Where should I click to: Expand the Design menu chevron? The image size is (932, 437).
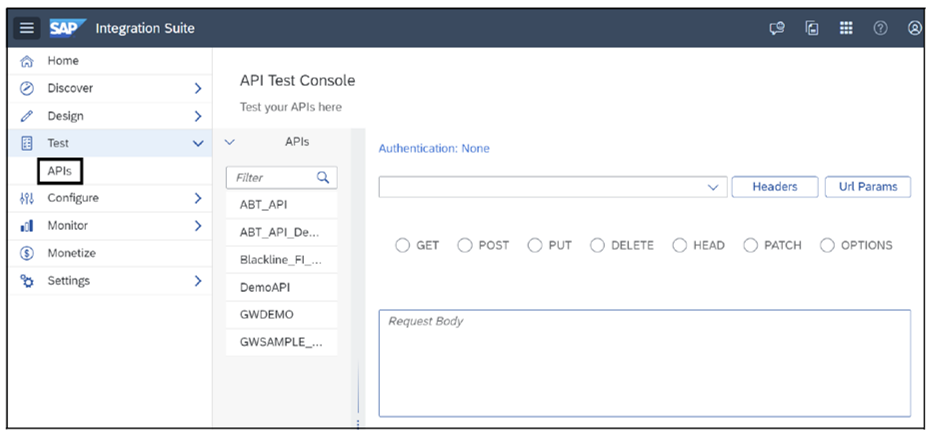[x=198, y=116]
